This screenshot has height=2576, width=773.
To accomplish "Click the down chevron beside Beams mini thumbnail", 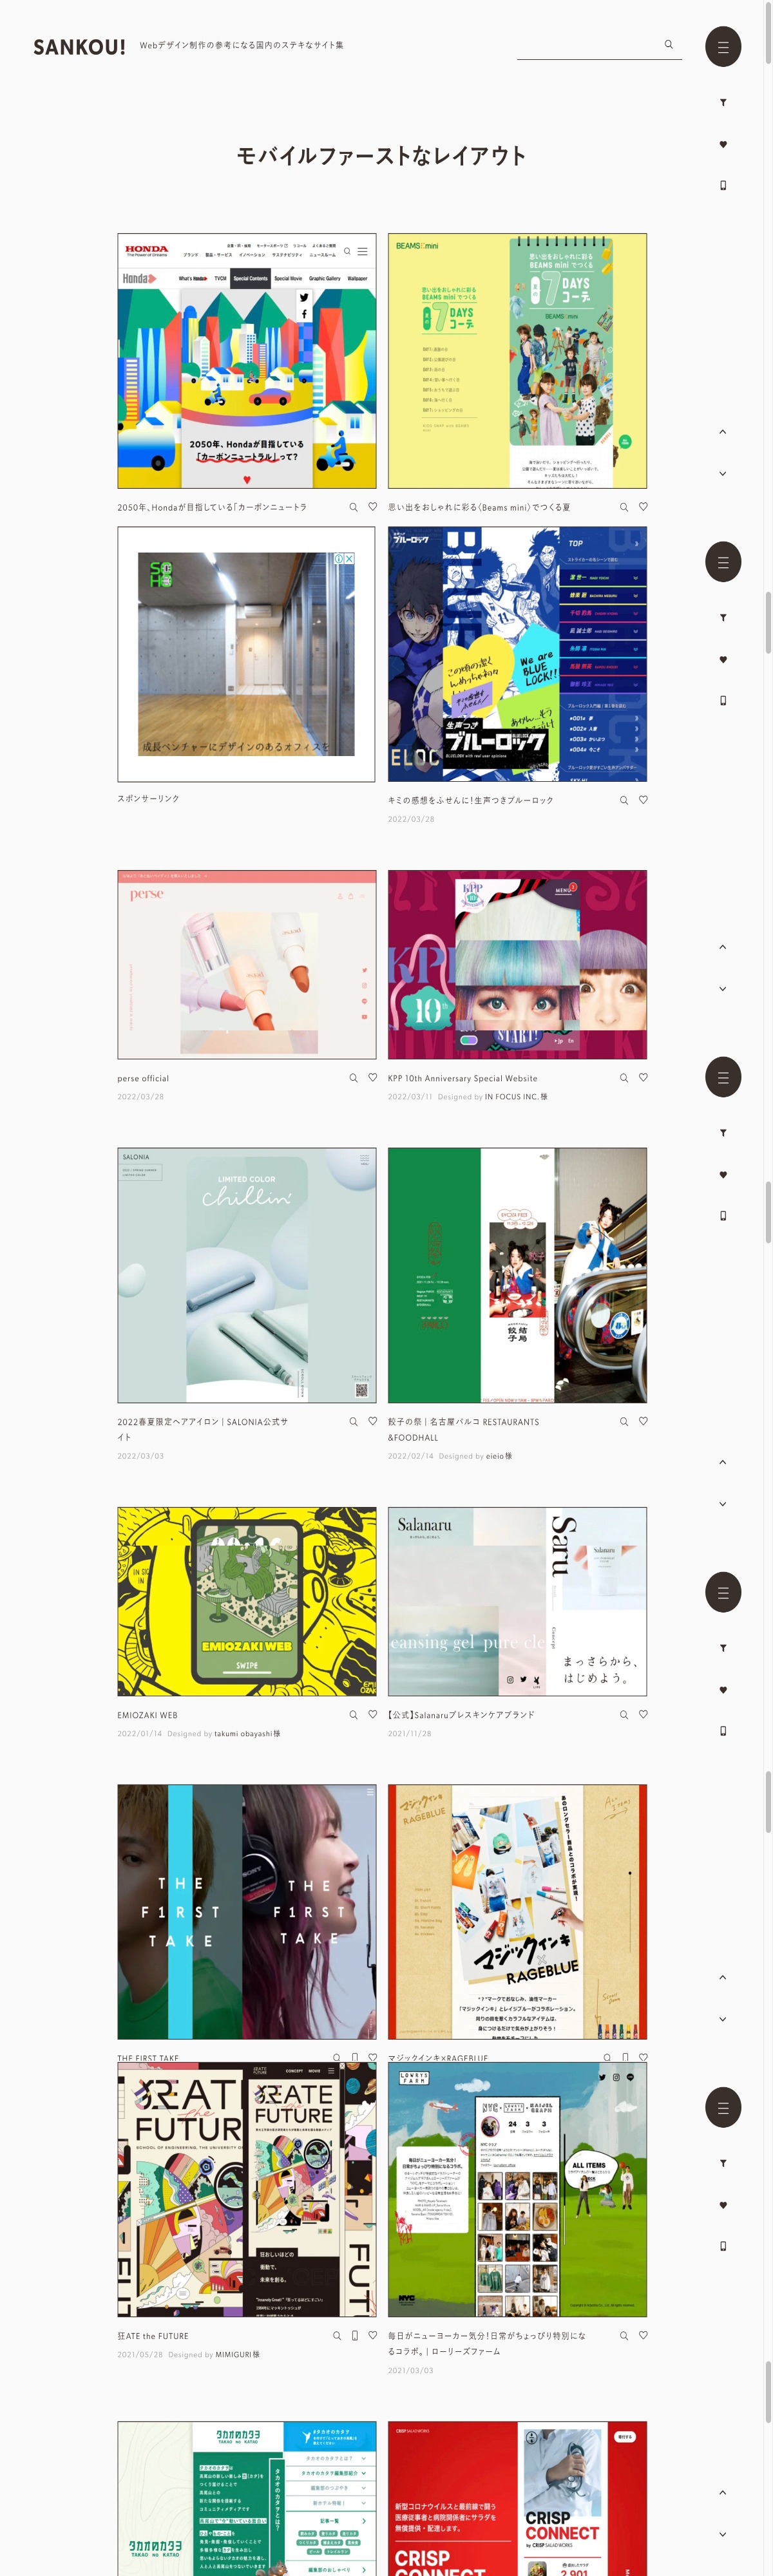I will [x=722, y=474].
